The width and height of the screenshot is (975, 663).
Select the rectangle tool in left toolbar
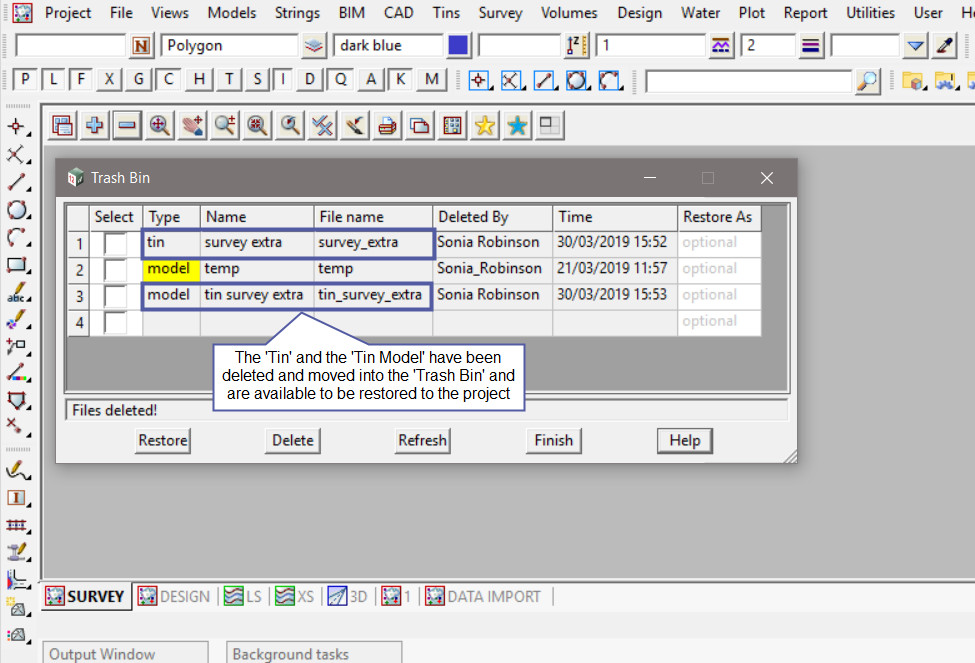17,266
